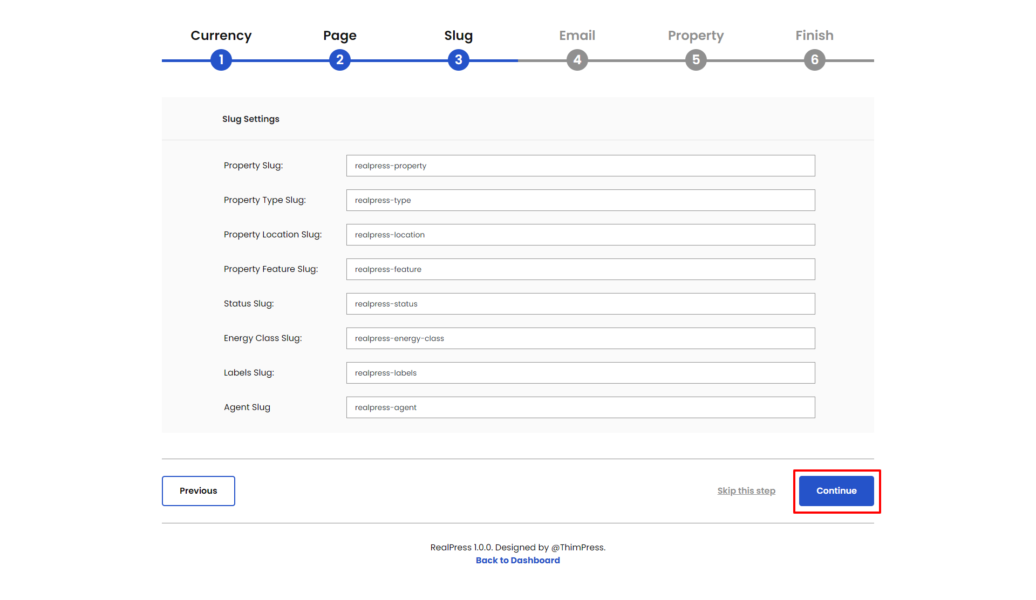The height and width of the screenshot is (600, 1036).
Task: Click step 4 Email circle
Action: pyautogui.click(x=577, y=60)
